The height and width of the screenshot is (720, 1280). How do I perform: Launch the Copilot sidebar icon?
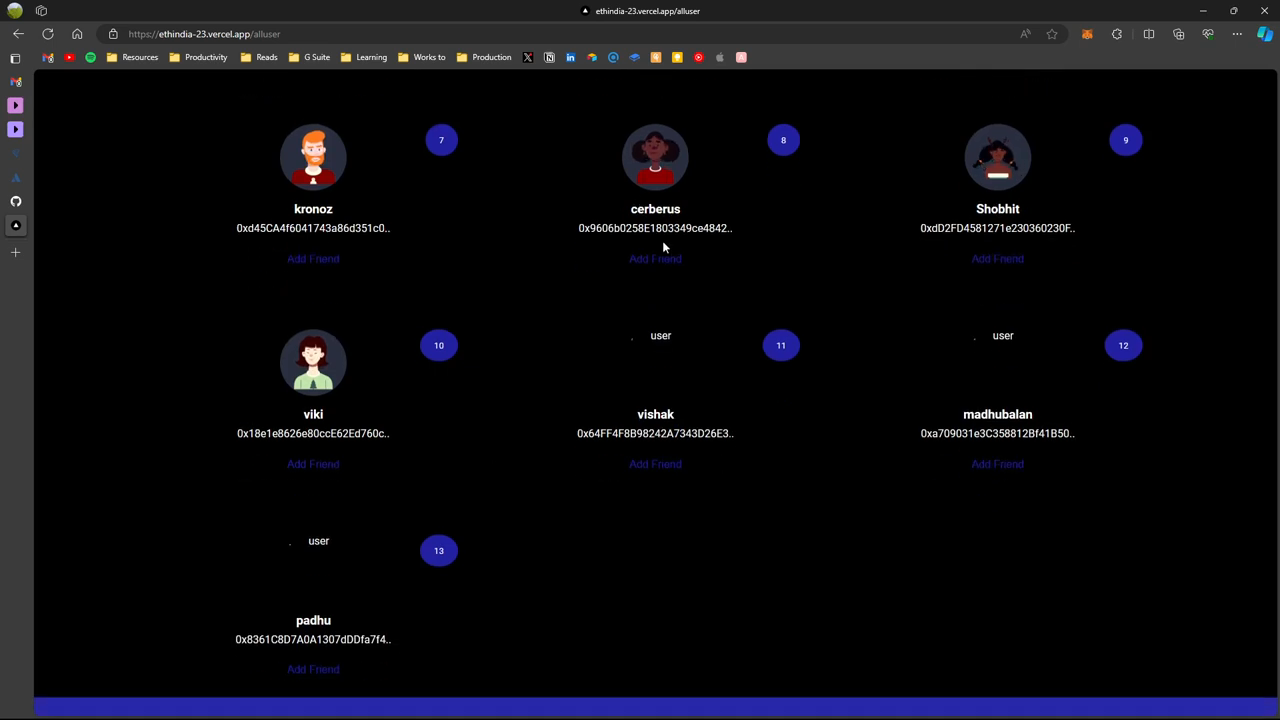pyautogui.click(x=1265, y=34)
